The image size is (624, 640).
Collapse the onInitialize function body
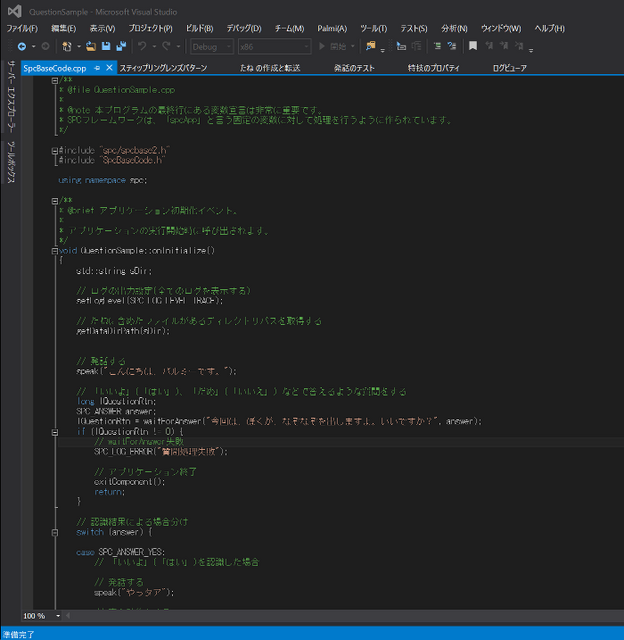pyautogui.click(x=54, y=250)
